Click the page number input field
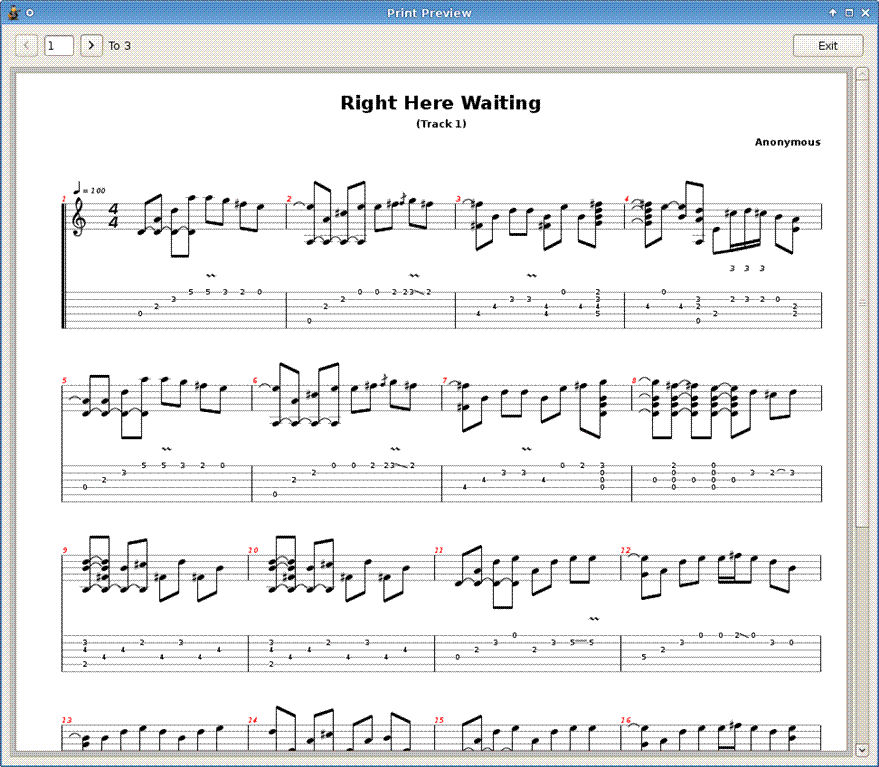 point(59,45)
